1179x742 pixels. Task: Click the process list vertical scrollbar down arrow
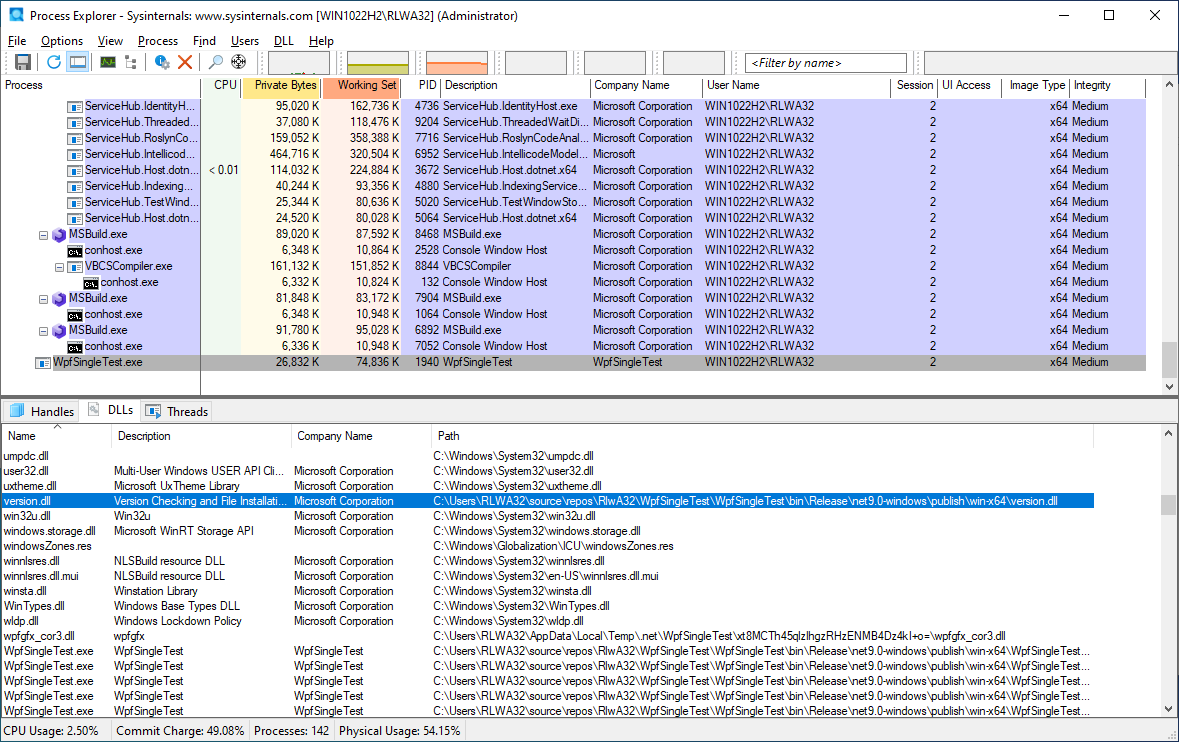pyautogui.click(x=1169, y=386)
